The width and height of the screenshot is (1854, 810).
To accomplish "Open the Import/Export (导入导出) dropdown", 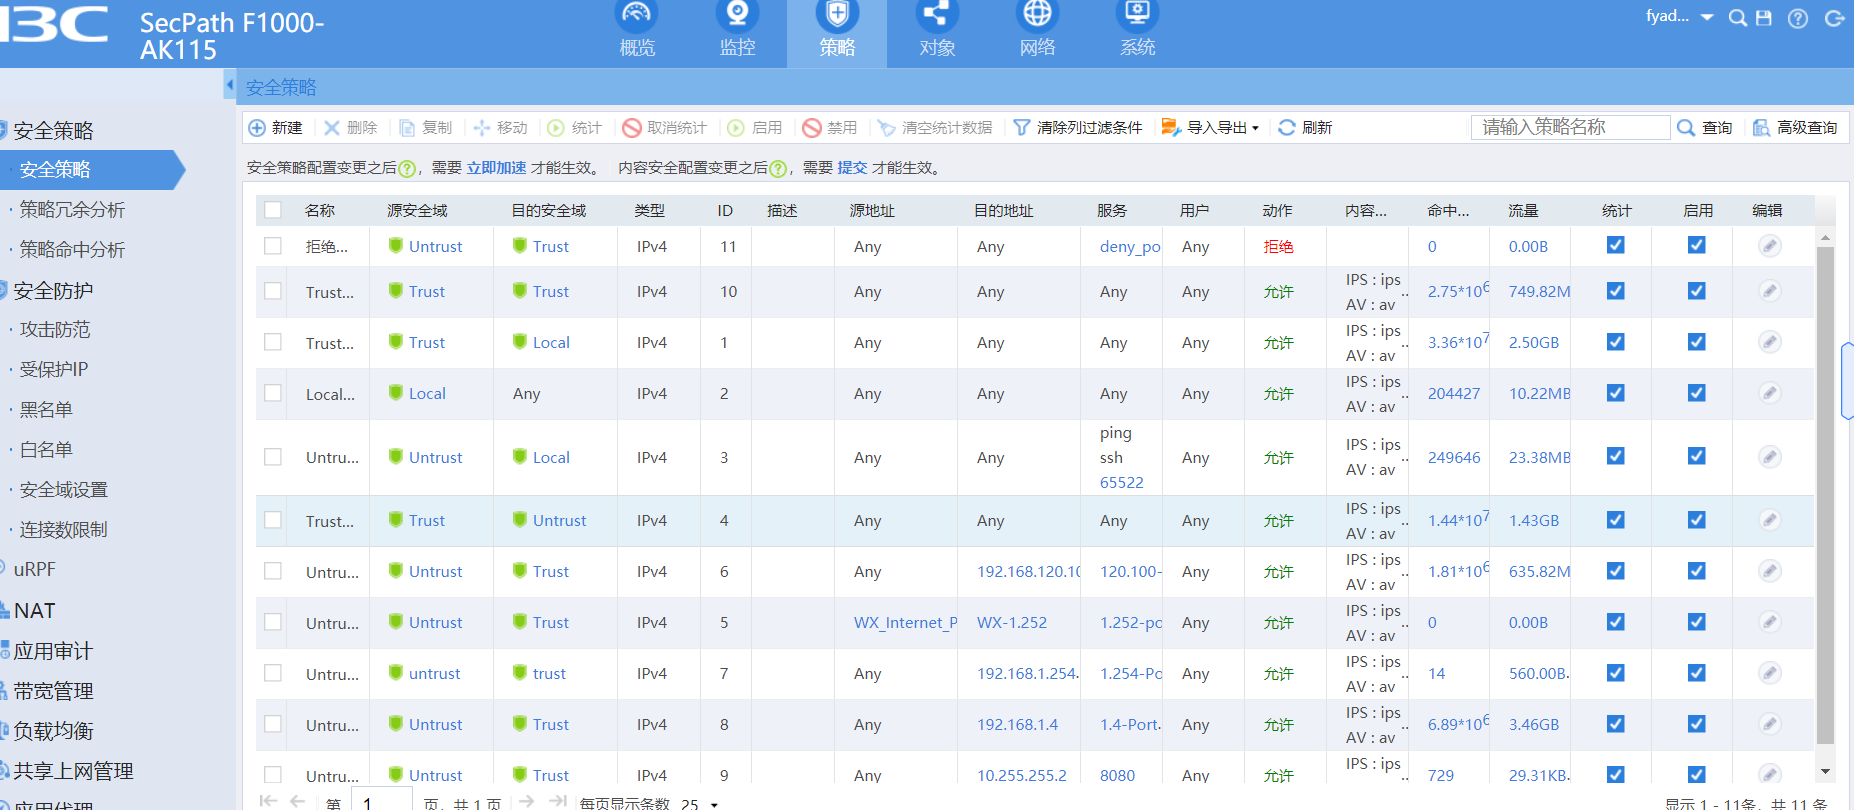I will tap(1210, 128).
